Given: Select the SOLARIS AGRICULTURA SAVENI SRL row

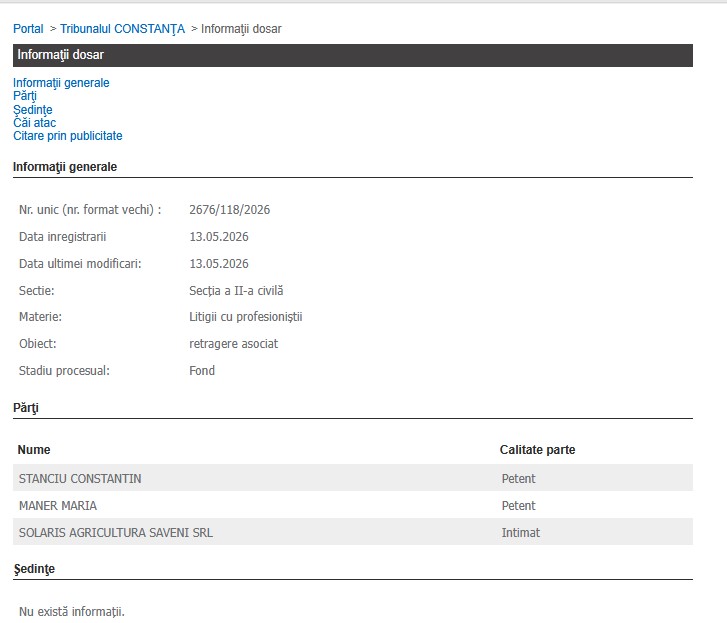Looking at the screenshot, I should click(x=353, y=532).
